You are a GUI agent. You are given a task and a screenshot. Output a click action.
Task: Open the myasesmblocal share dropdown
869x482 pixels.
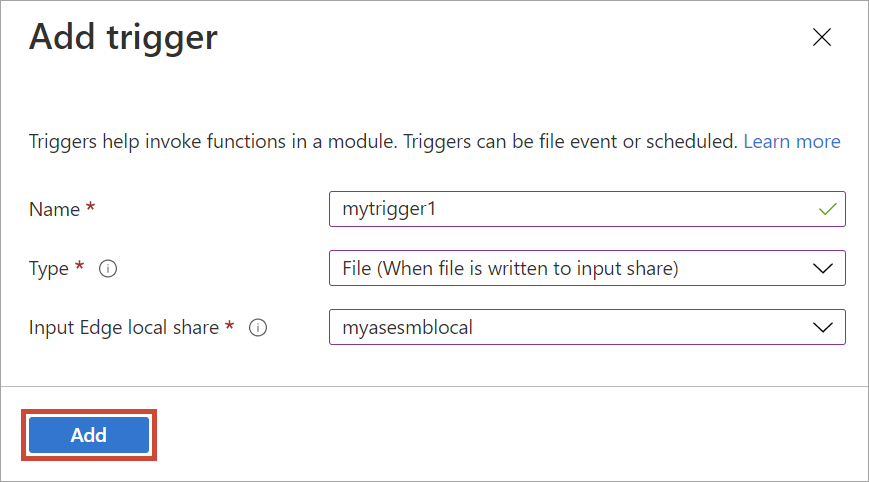point(587,327)
